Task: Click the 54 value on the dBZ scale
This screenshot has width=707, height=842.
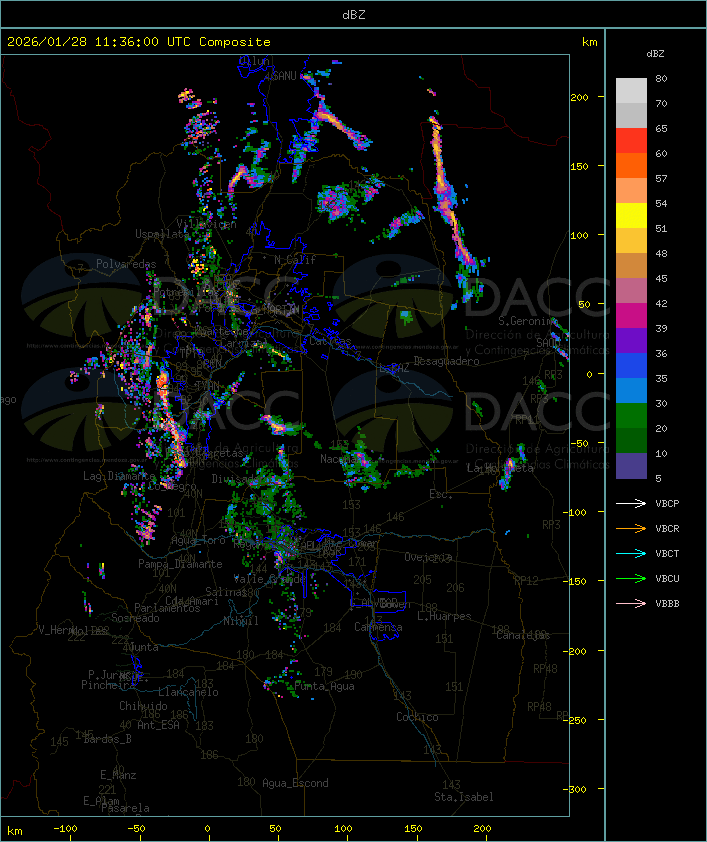Action: point(661,204)
